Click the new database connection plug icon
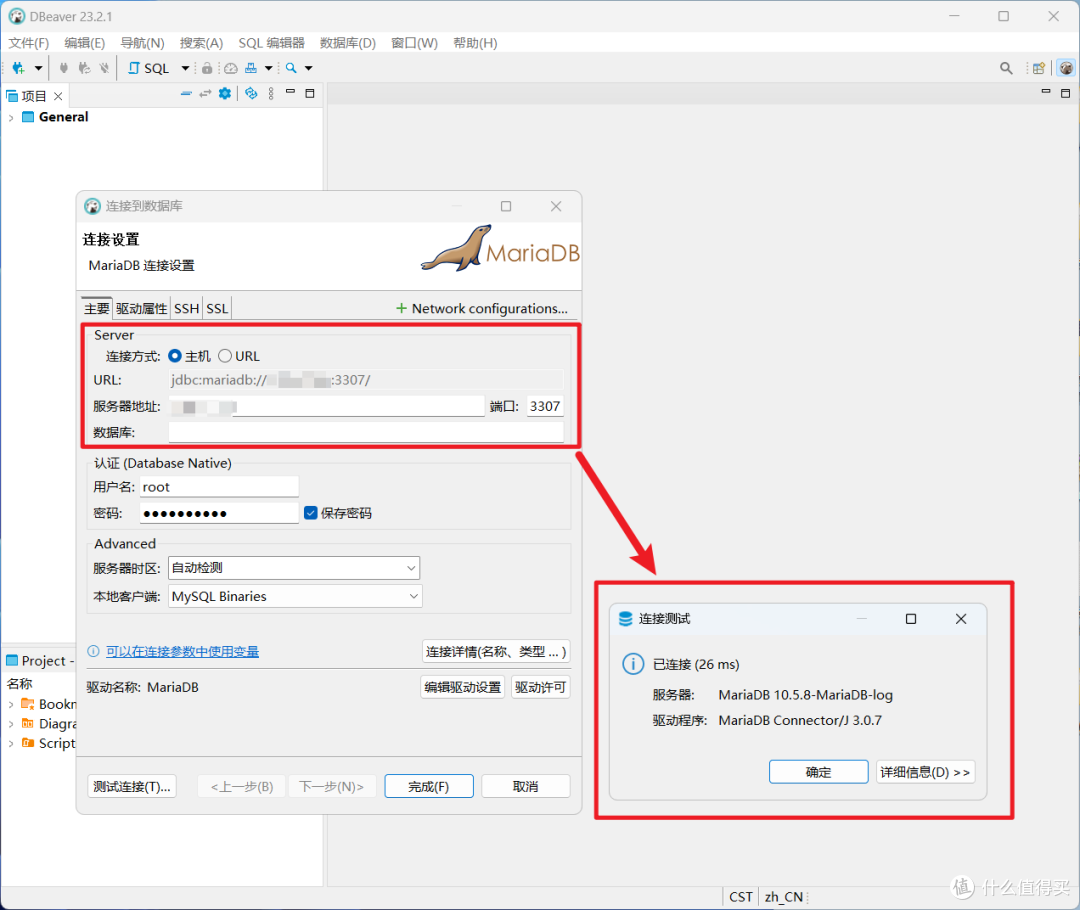This screenshot has width=1080, height=910. point(18,68)
